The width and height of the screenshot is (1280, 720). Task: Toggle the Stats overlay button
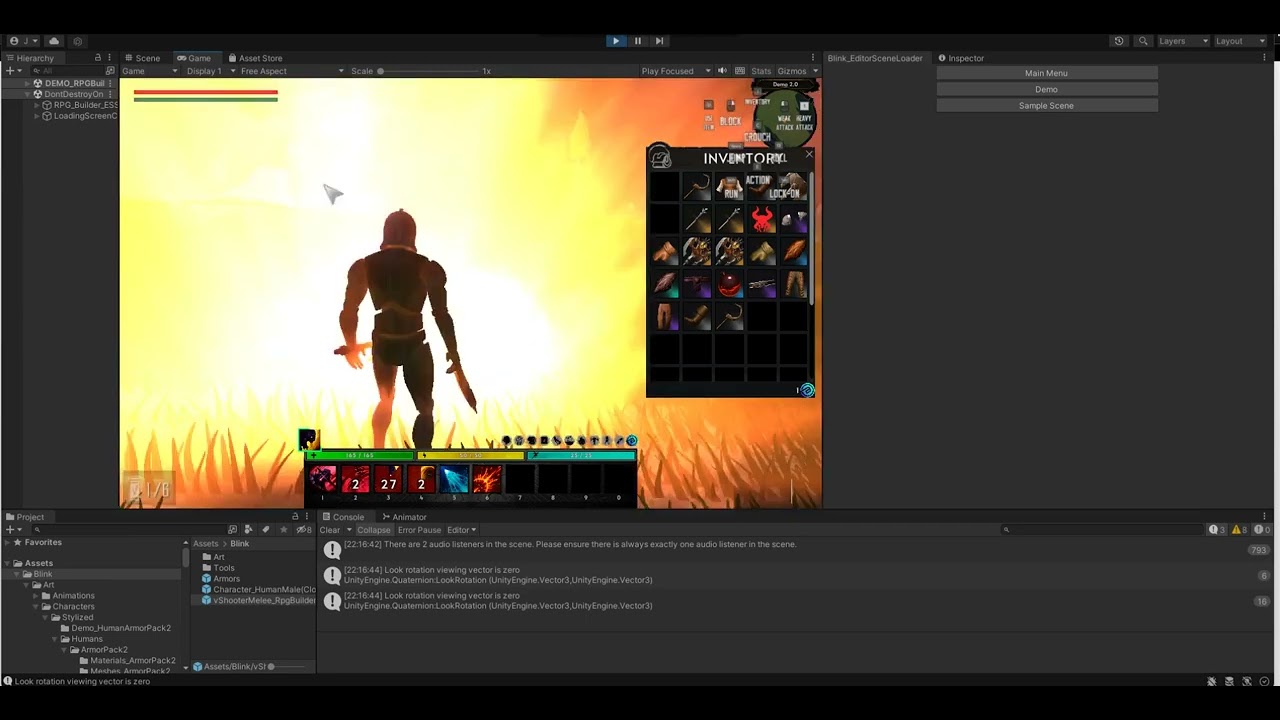761,71
